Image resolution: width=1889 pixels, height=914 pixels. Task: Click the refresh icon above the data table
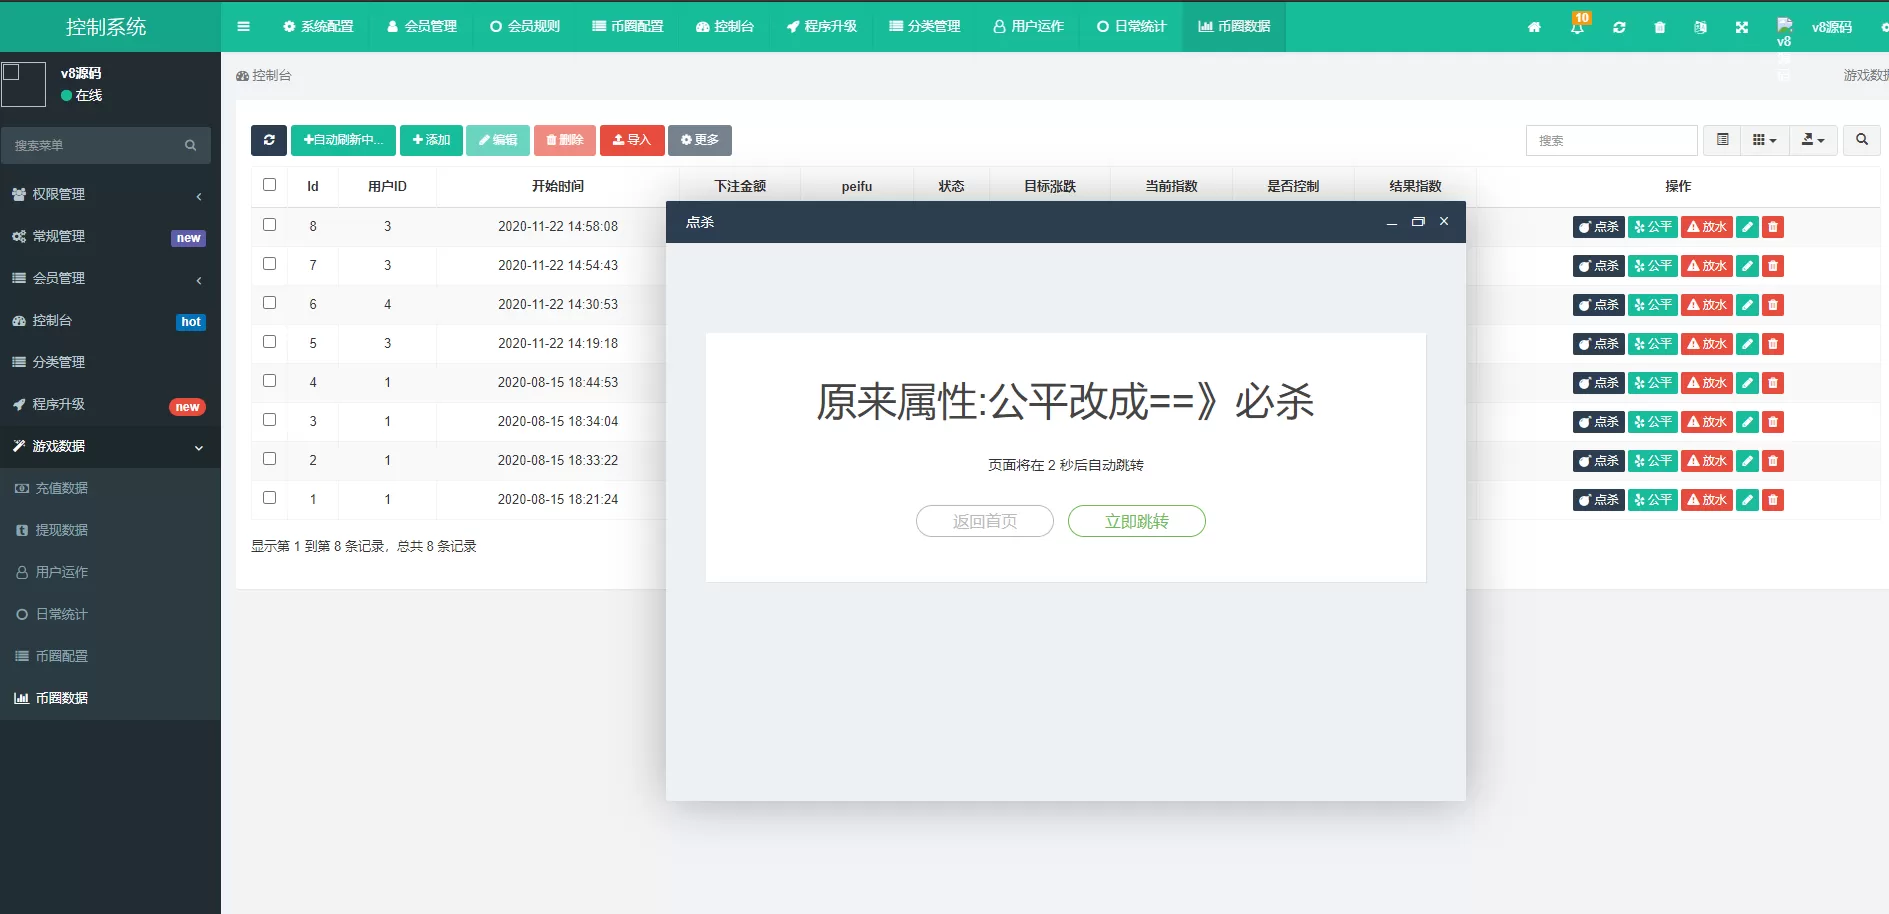point(268,140)
